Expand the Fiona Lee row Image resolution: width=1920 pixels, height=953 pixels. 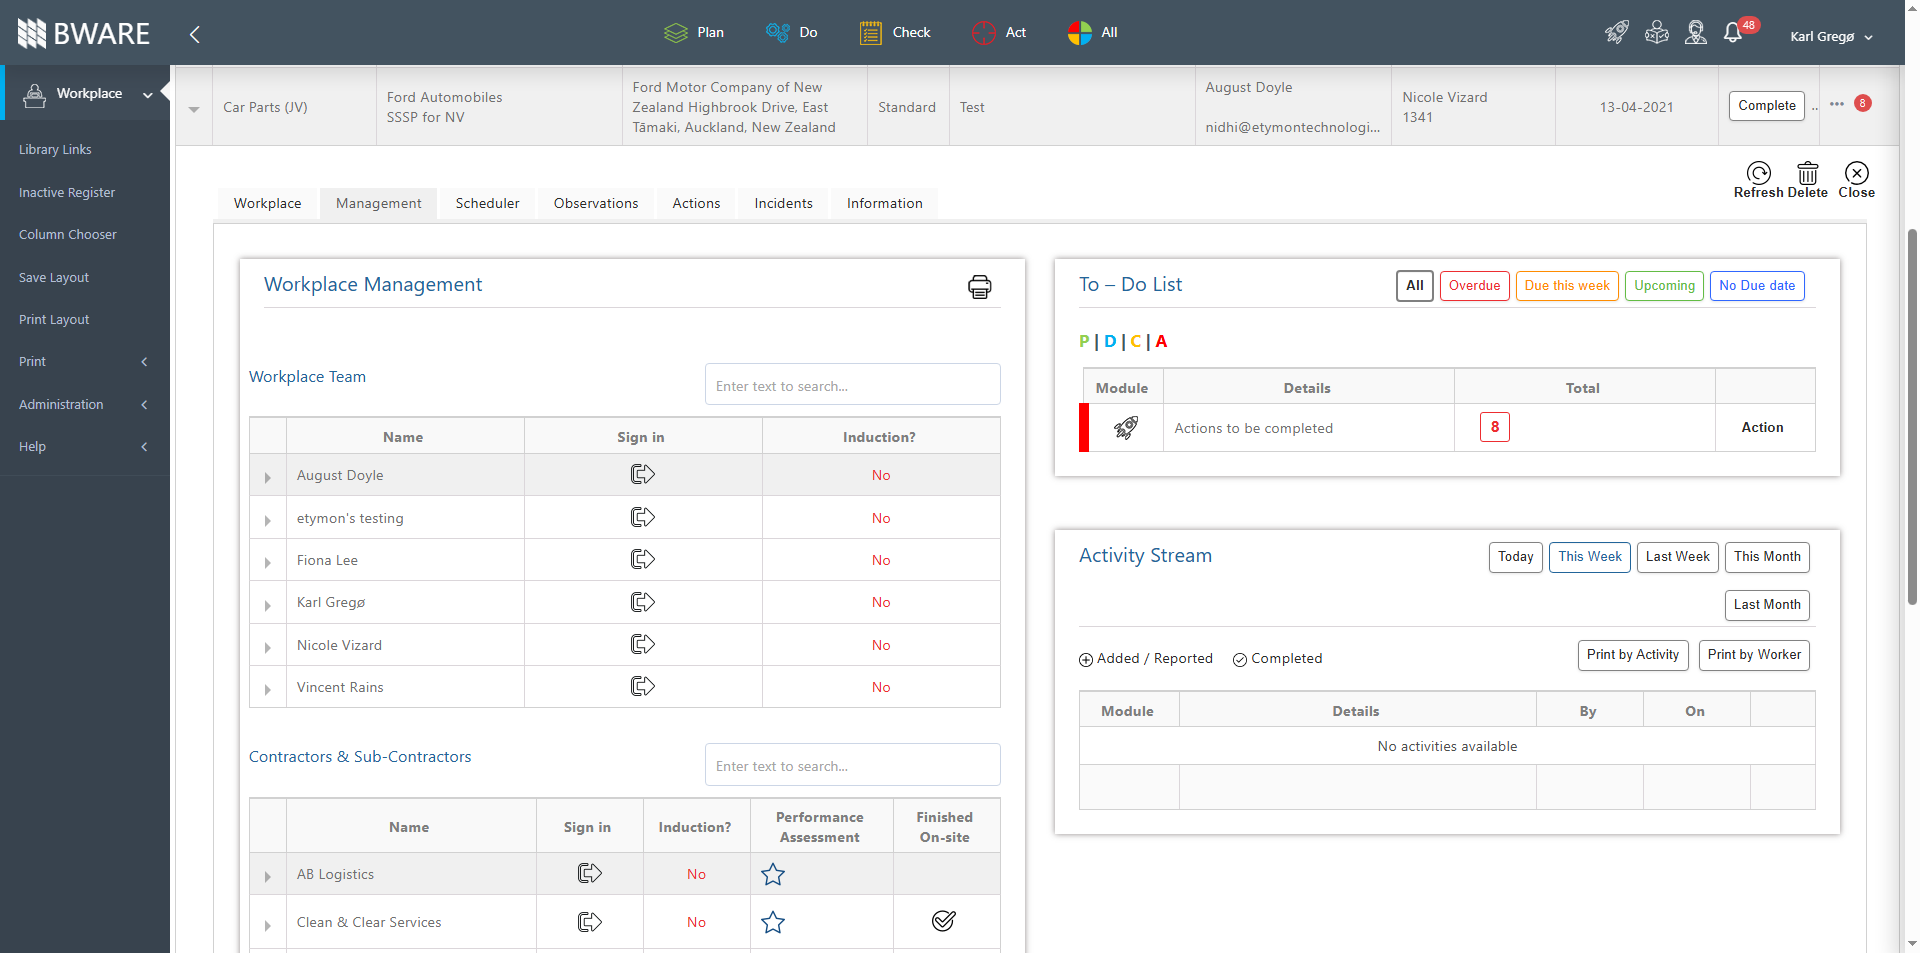[x=267, y=563]
